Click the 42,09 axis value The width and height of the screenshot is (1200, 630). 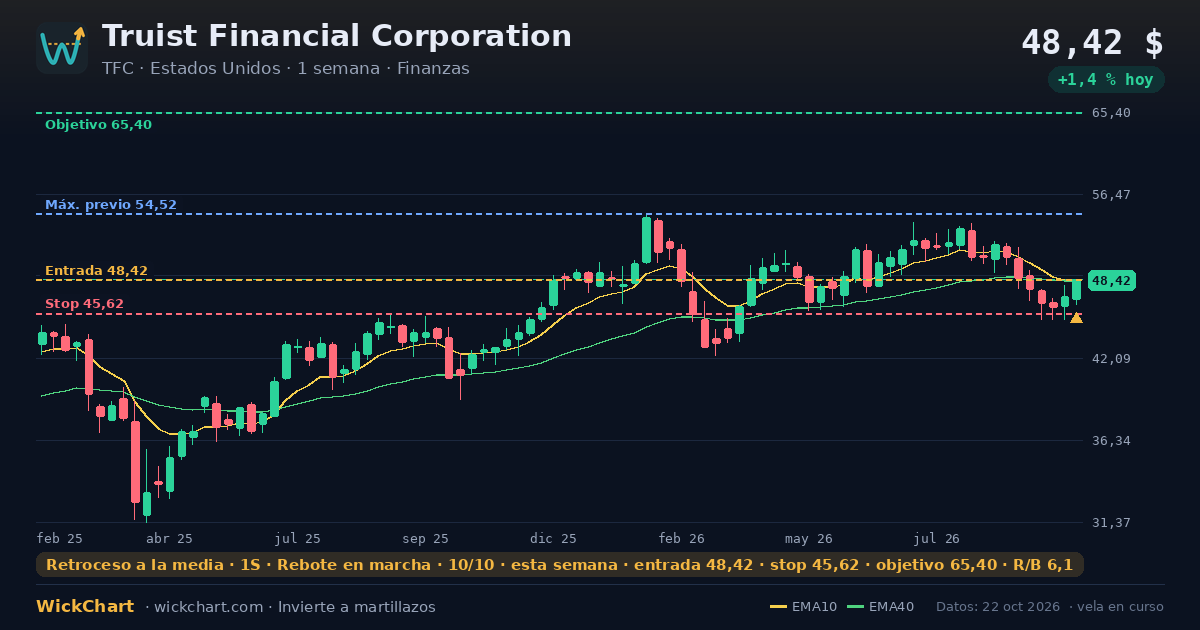[1111, 359]
